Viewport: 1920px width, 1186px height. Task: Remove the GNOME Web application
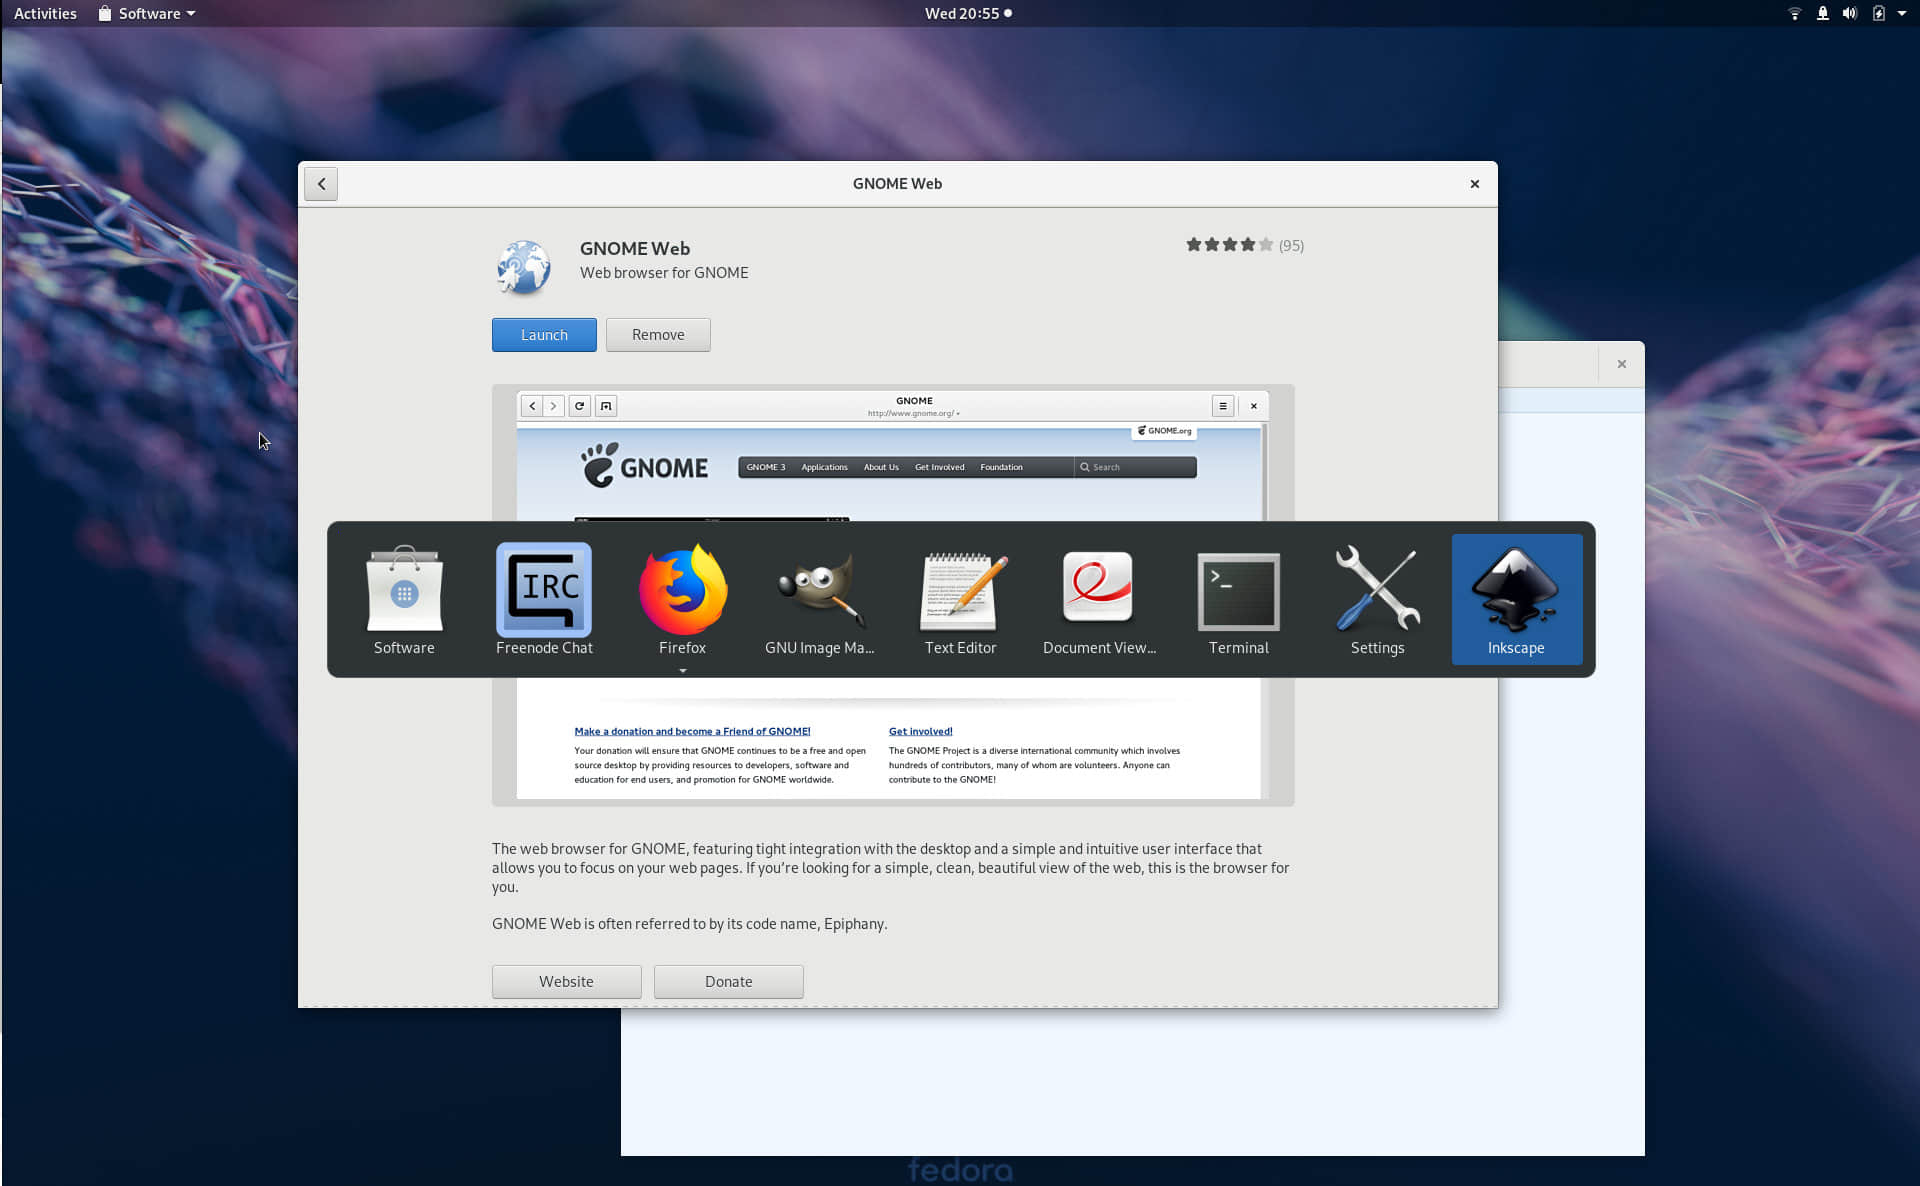pyautogui.click(x=658, y=335)
